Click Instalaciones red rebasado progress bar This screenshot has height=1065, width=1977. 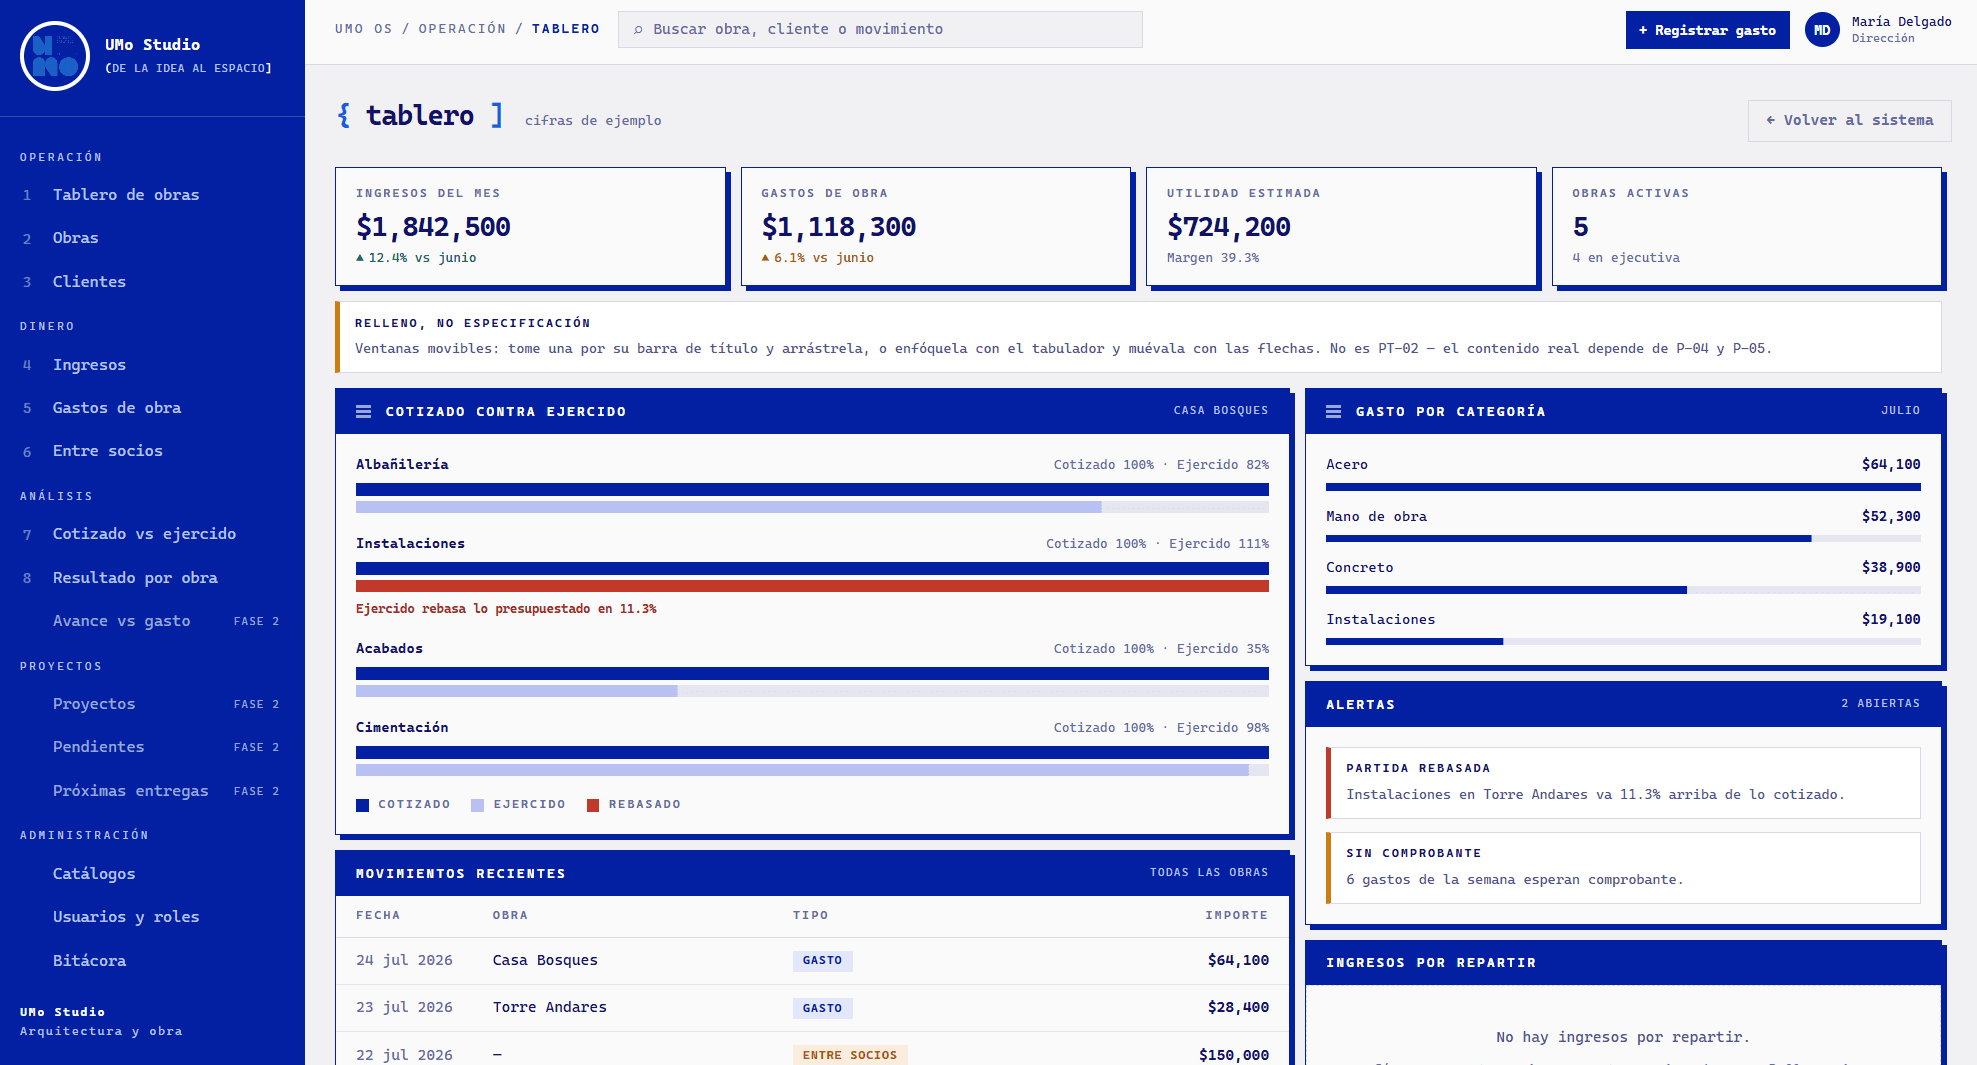coord(812,587)
